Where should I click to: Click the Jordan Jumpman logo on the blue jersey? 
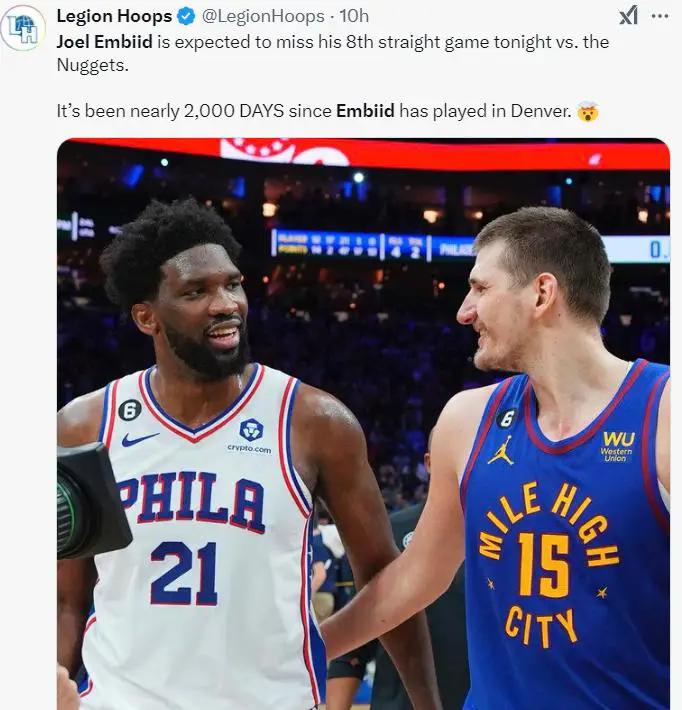tap(501, 451)
